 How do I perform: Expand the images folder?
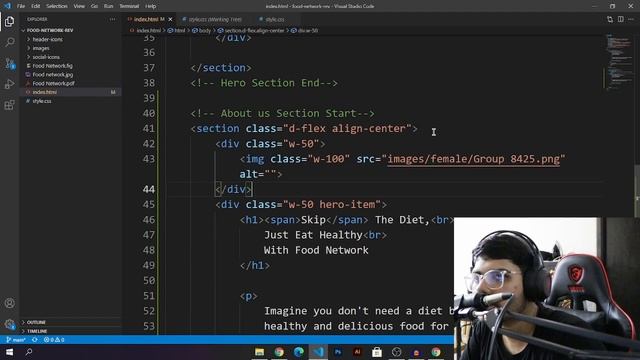pos(40,48)
